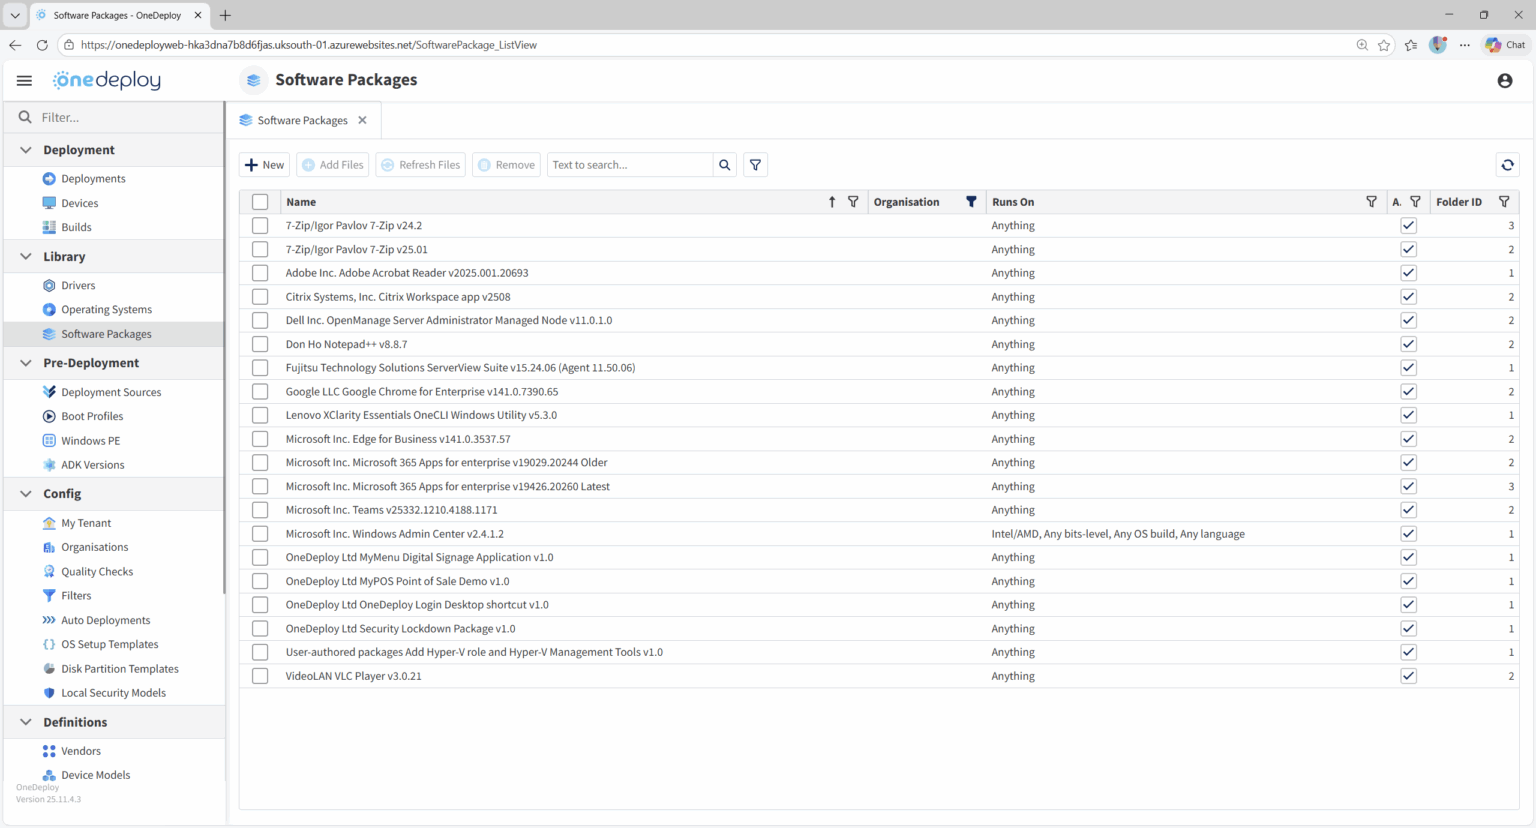Open the browser tab list dropdown

(x=15, y=15)
